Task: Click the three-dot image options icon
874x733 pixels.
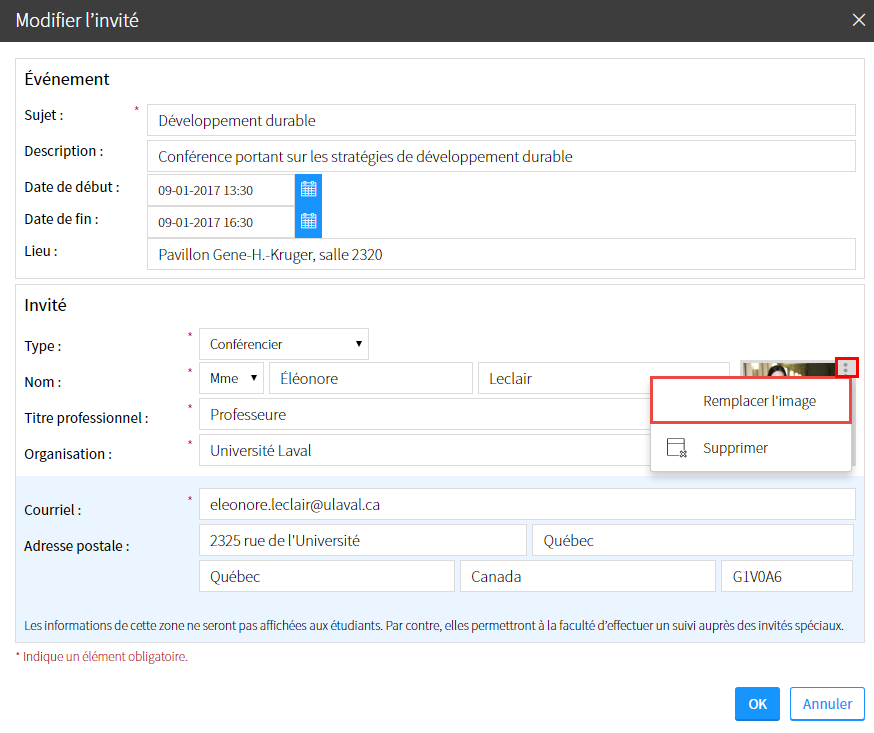Action: click(x=846, y=368)
